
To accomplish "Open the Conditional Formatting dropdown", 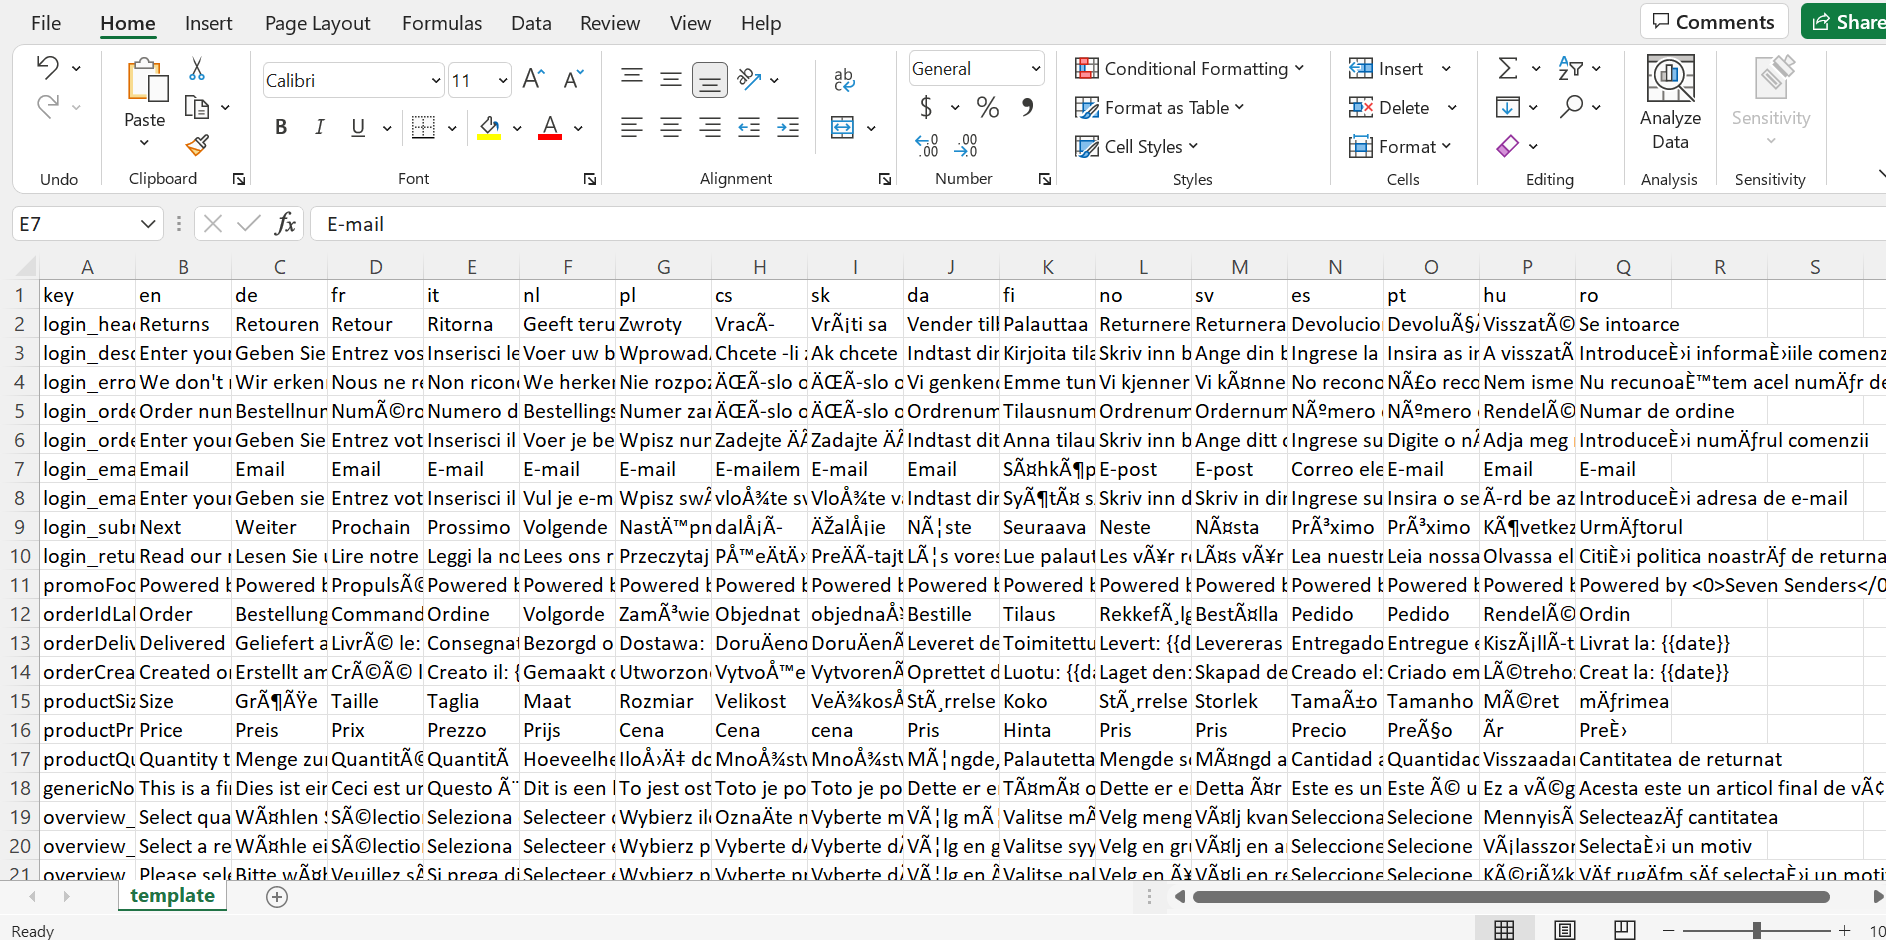I will point(1189,68).
